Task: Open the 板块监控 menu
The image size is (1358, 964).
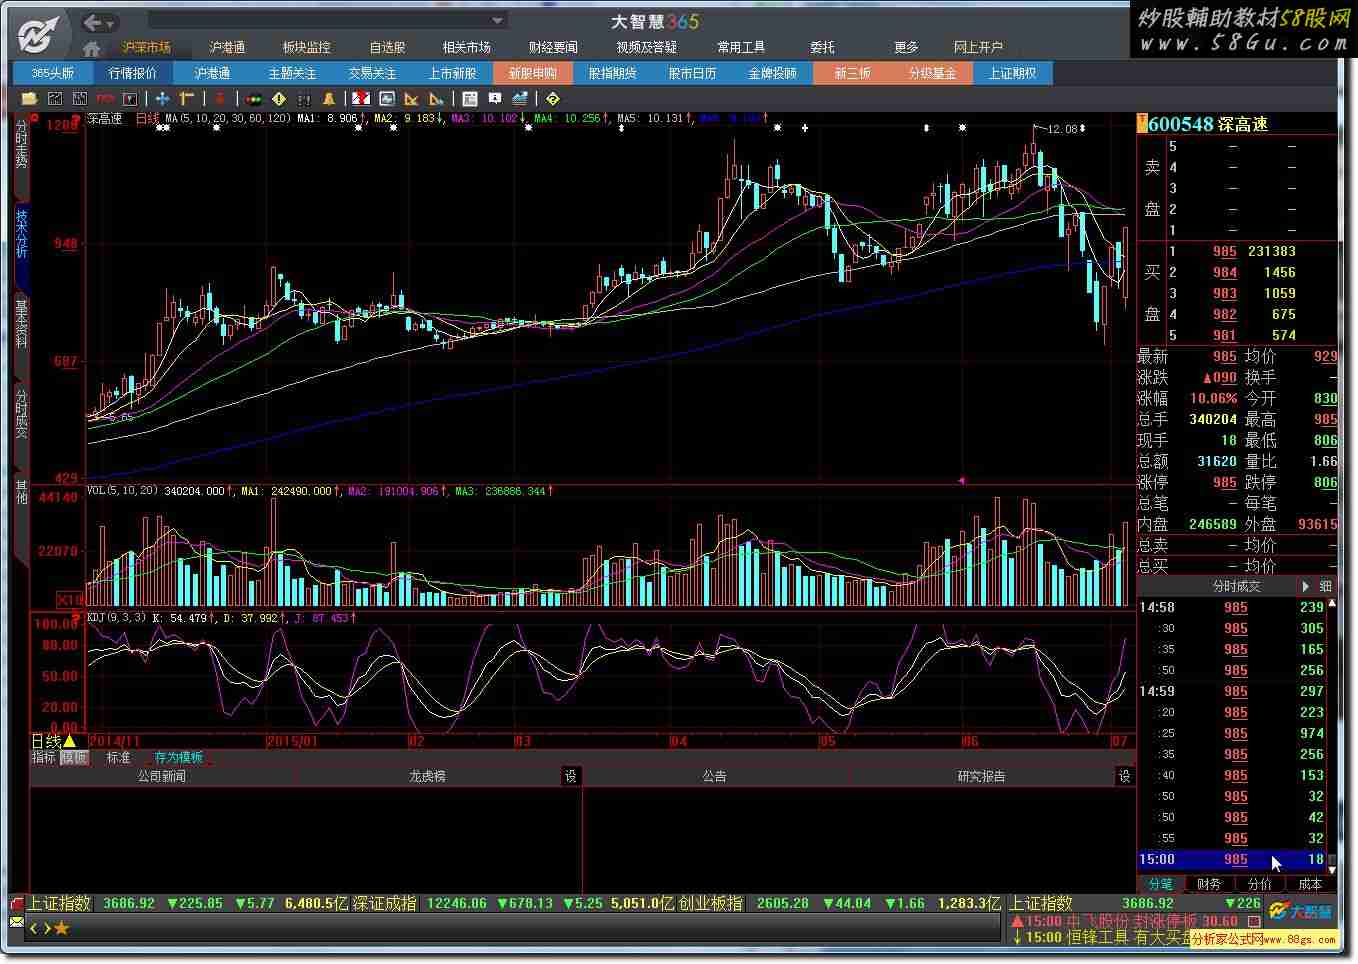Action: (307, 47)
